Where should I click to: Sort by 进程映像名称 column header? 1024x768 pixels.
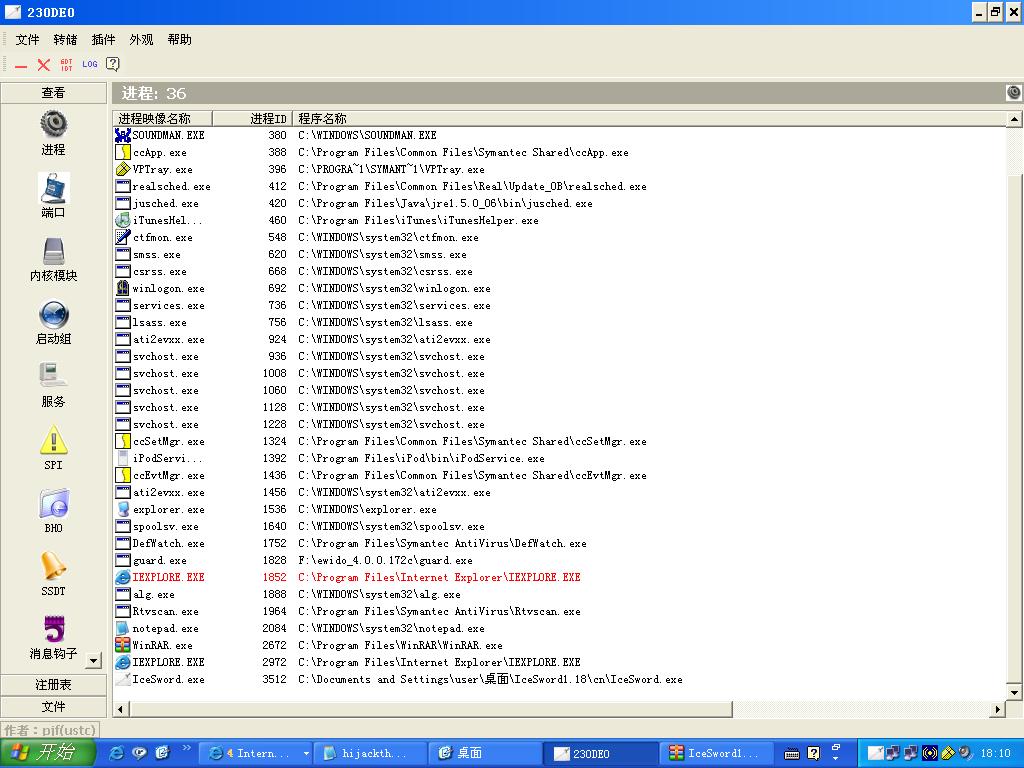tap(162, 118)
